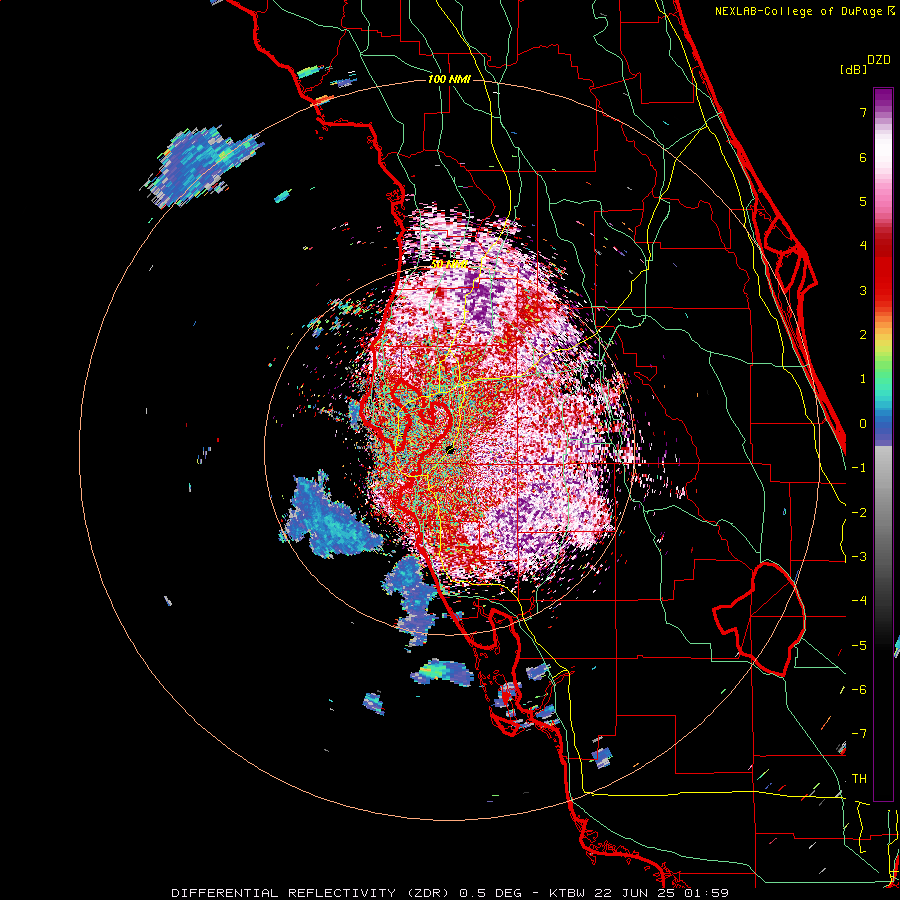Click the "5" value on the color scale
Viewport: 900px width, 900px height.
point(863,201)
